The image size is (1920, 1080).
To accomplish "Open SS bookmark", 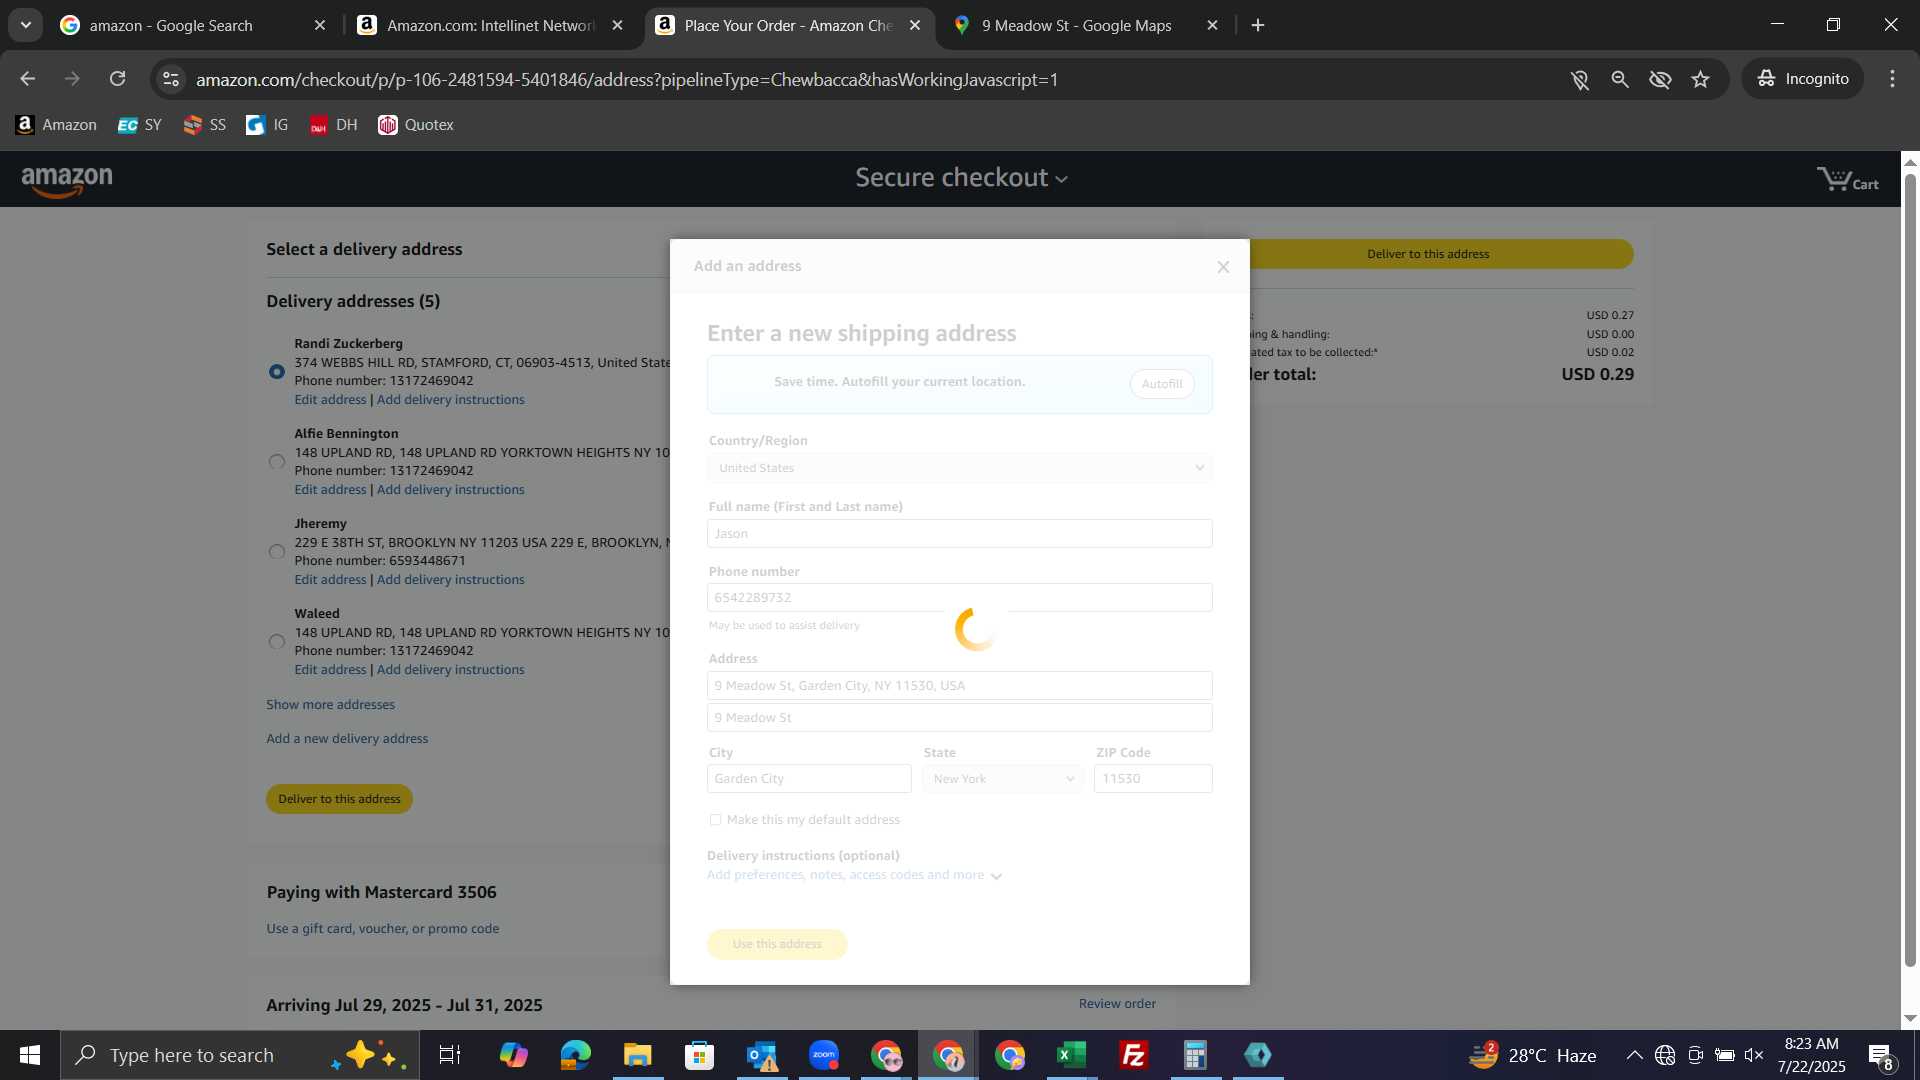I will (204, 125).
